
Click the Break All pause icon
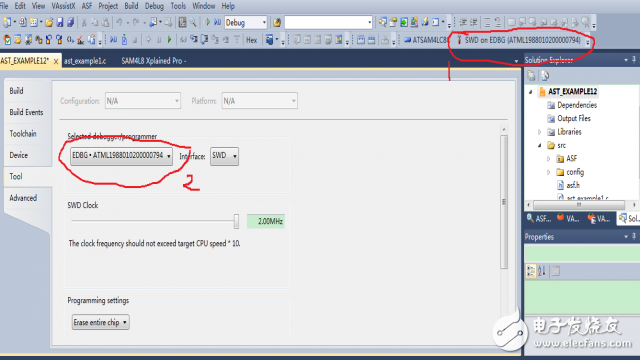click(x=159, y=40)
